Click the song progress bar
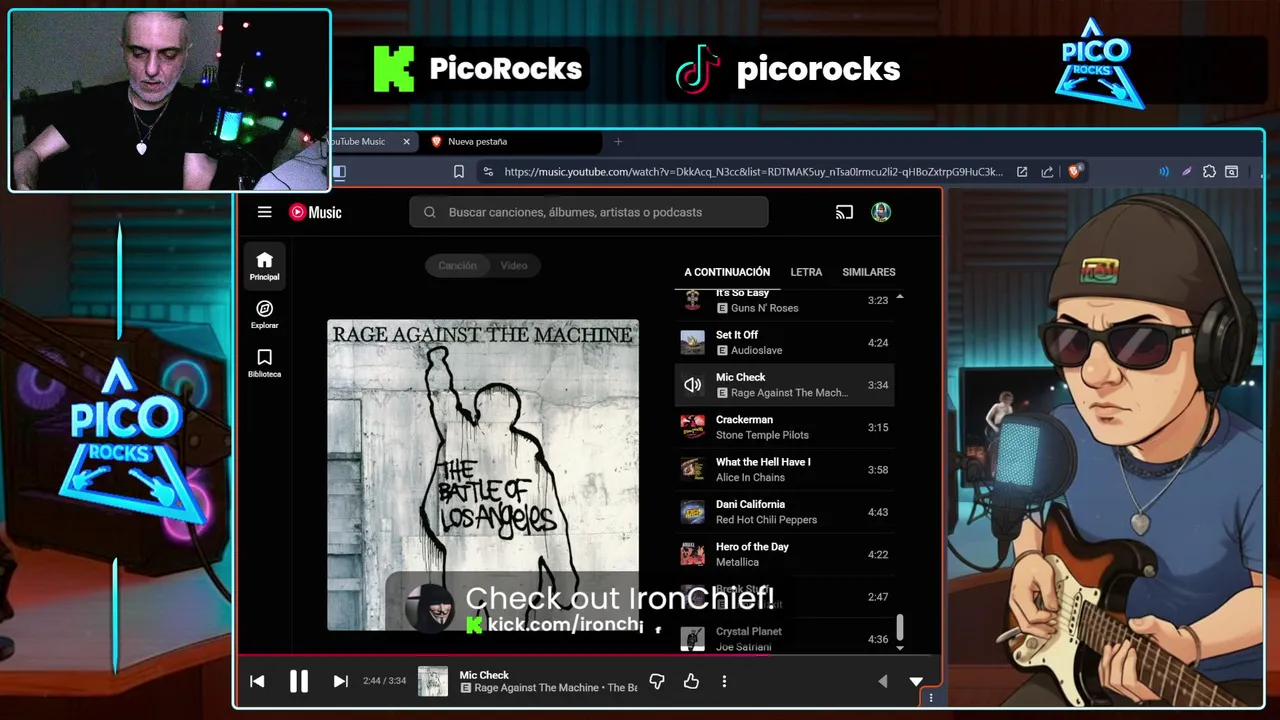The height and width of the screenshot is (720, 1280). pos(588,656)
